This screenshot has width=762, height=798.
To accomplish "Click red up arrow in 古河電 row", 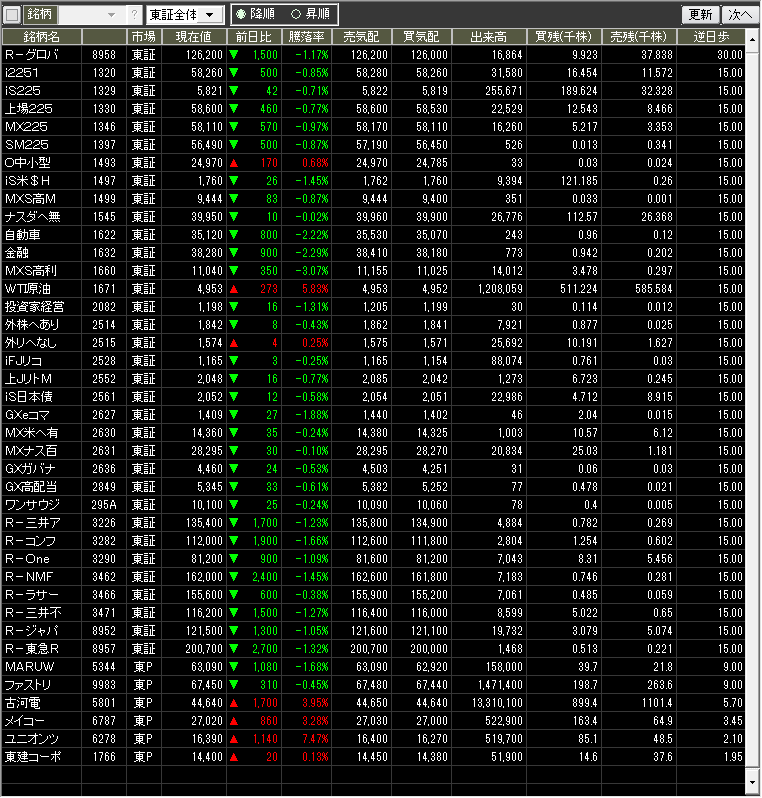I will pyautogui.click(x=234, y=703).
